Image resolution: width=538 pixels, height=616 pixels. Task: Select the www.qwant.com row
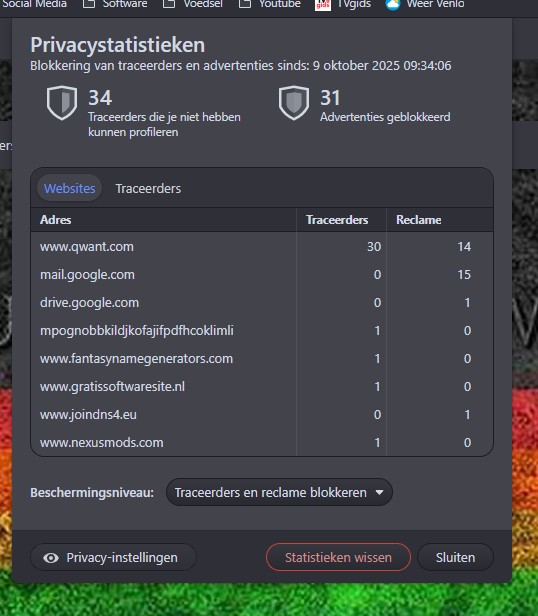click(x=262, y=247)
